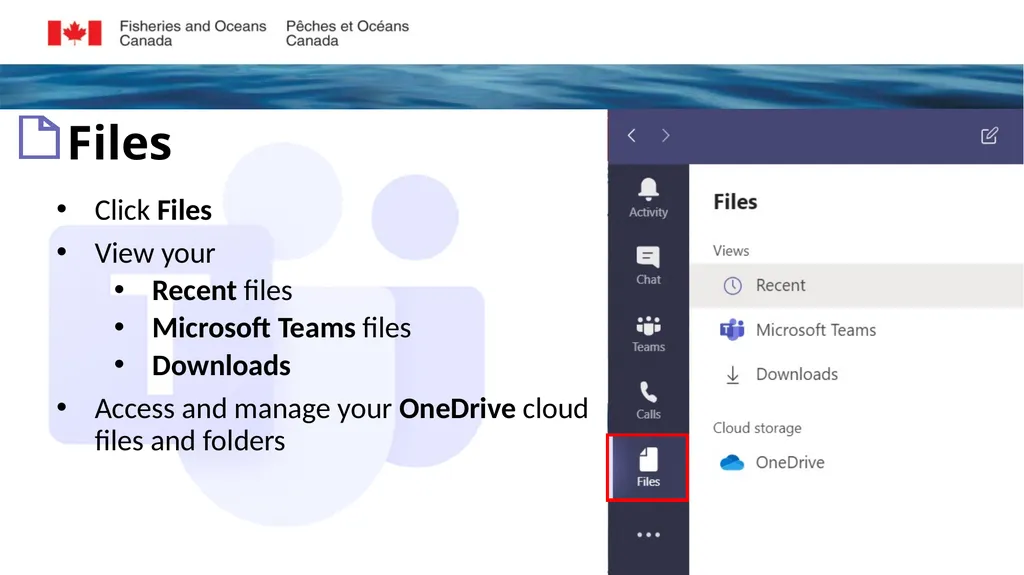This screenshot has height=575, width=1024.
Task: Open Files in the Teams sidebar
Action: coord(648,467)
